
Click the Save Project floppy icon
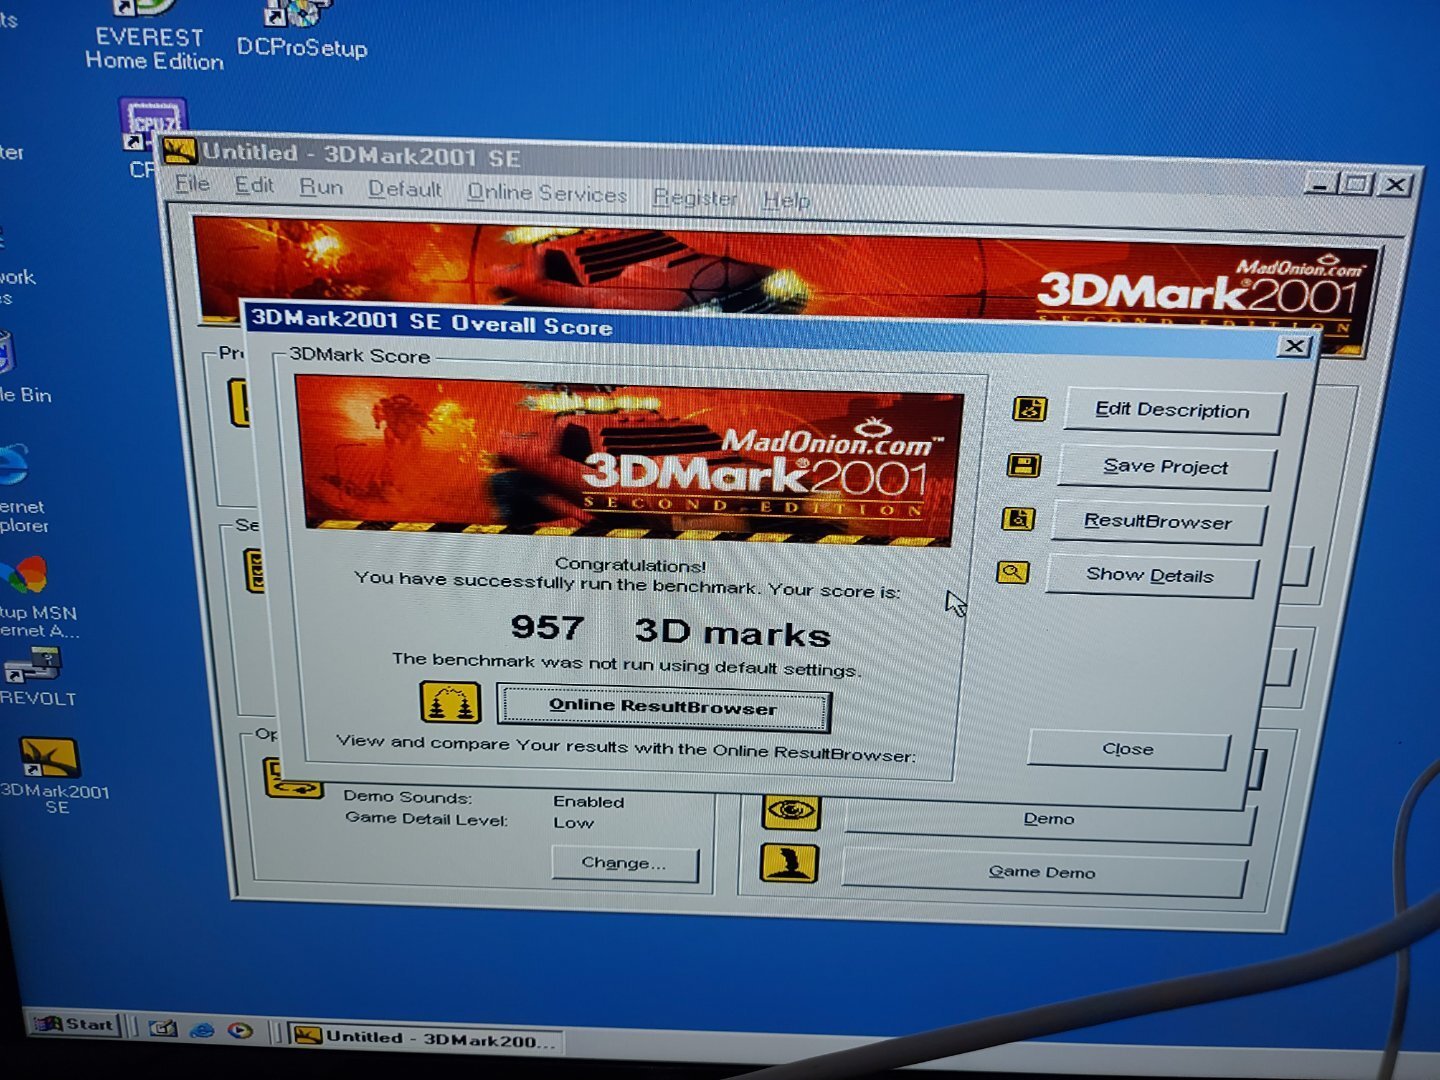pyautogui.click(x=1023, y=465)
